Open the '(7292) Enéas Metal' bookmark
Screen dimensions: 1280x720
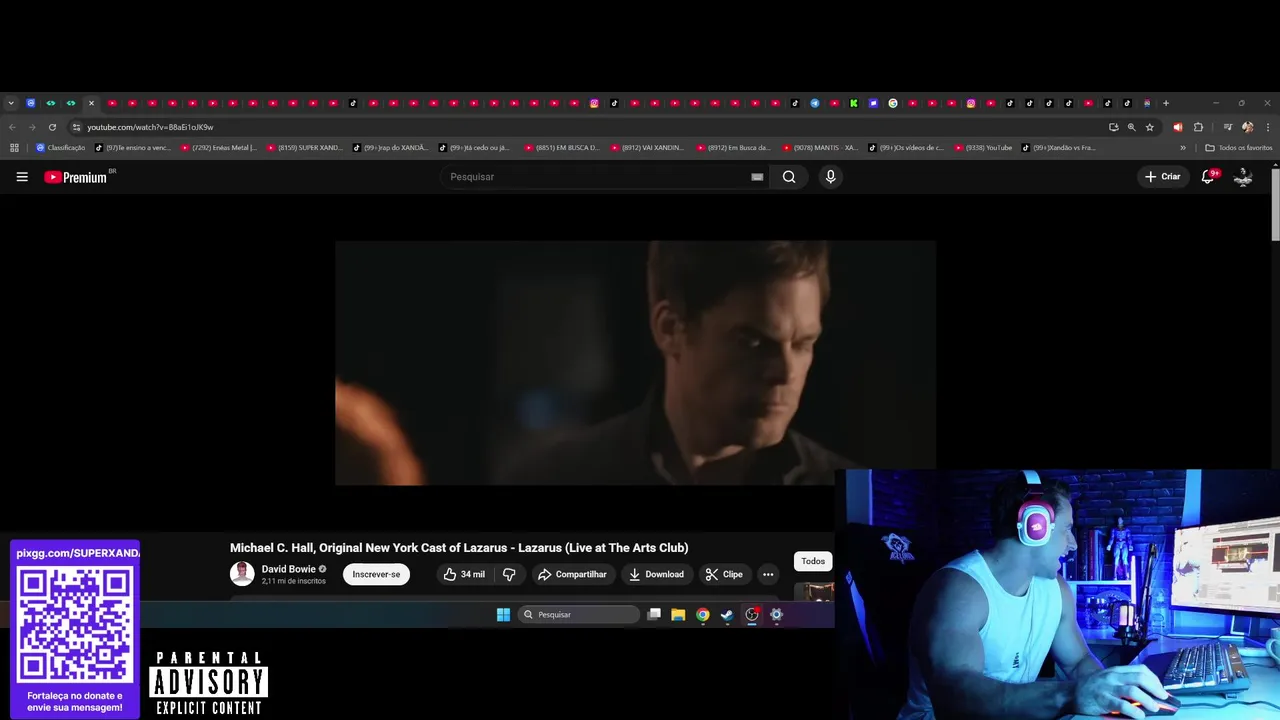point(218,148)
